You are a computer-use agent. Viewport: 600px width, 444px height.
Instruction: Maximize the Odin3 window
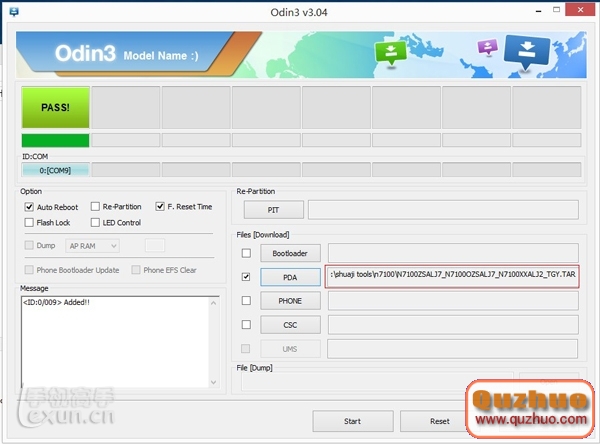(x=557, y=10)
